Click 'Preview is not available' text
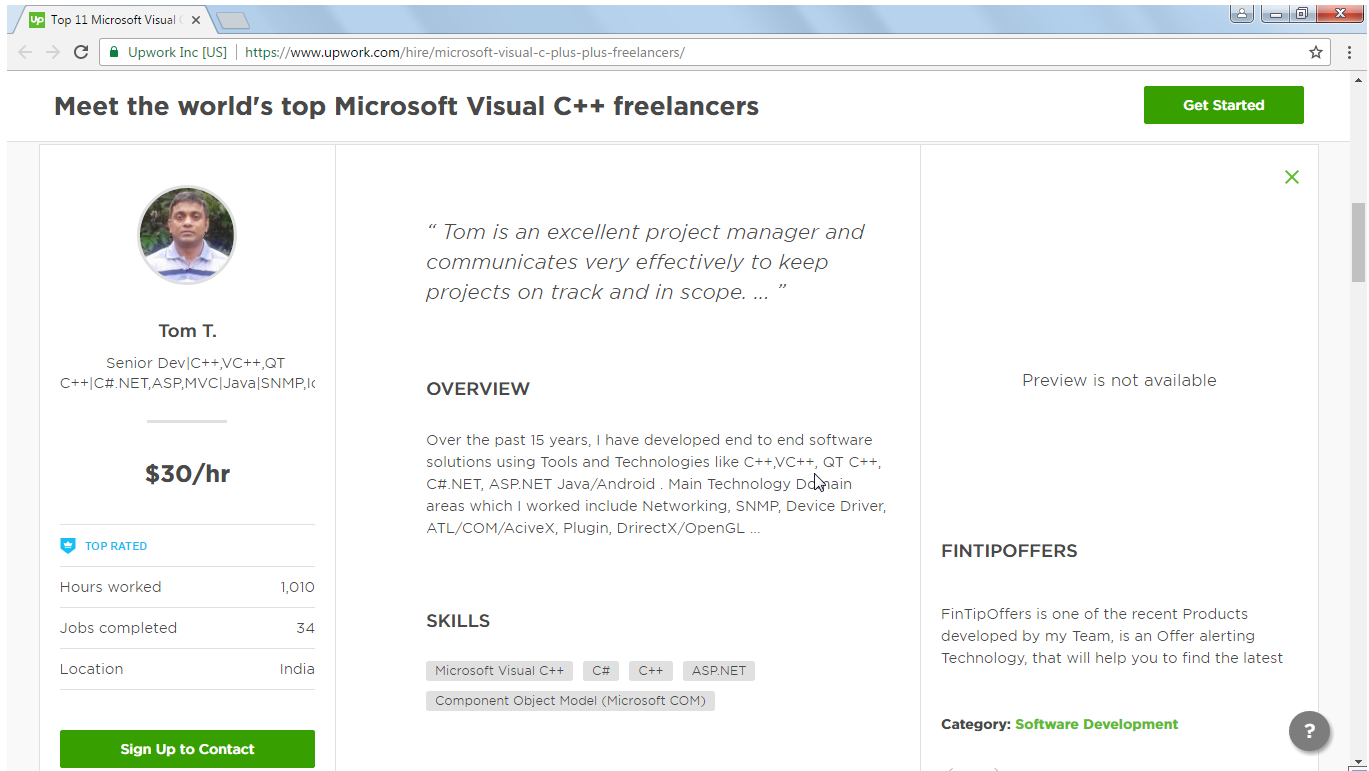 point(1119,380)
